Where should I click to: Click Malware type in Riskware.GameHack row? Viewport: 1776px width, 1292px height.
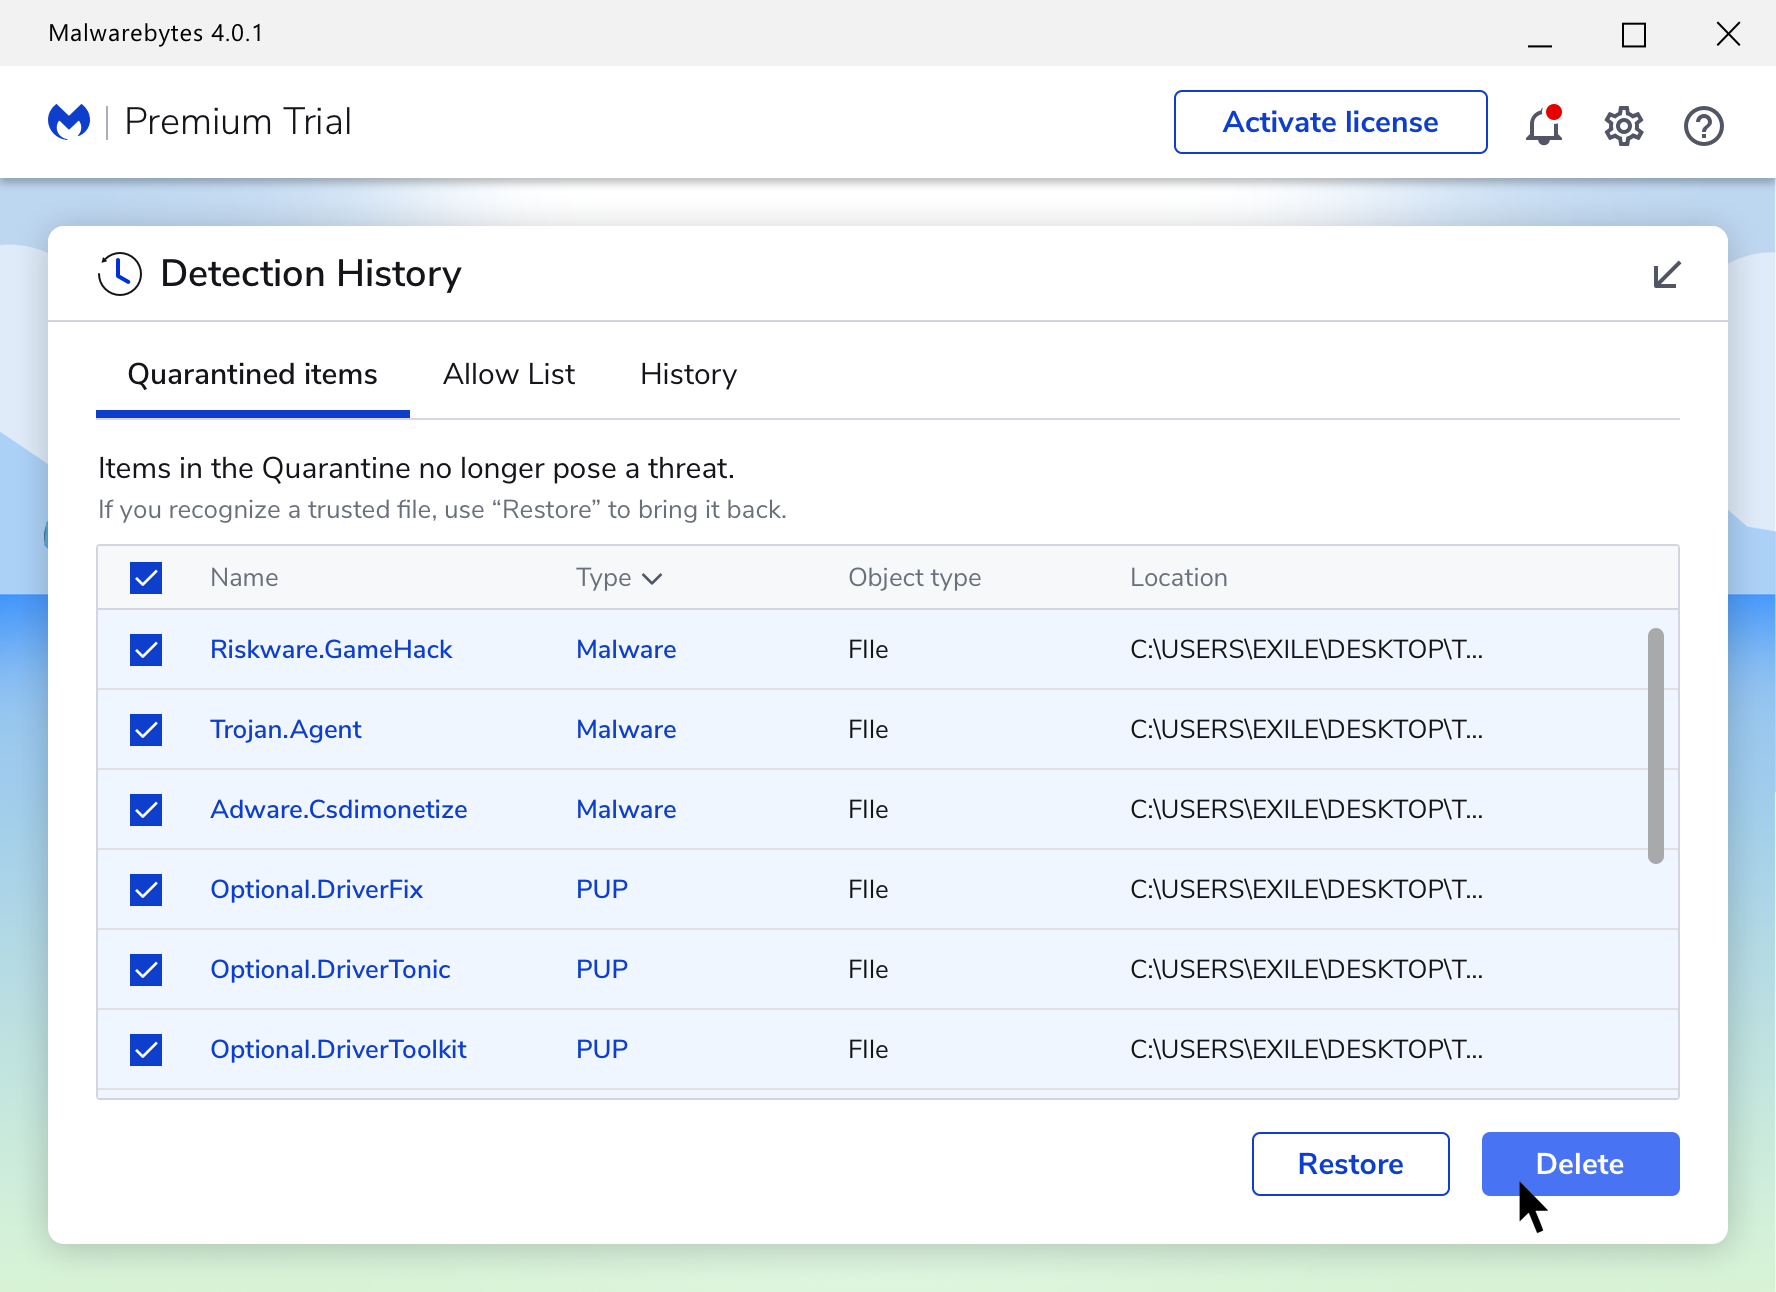point(627,650)
